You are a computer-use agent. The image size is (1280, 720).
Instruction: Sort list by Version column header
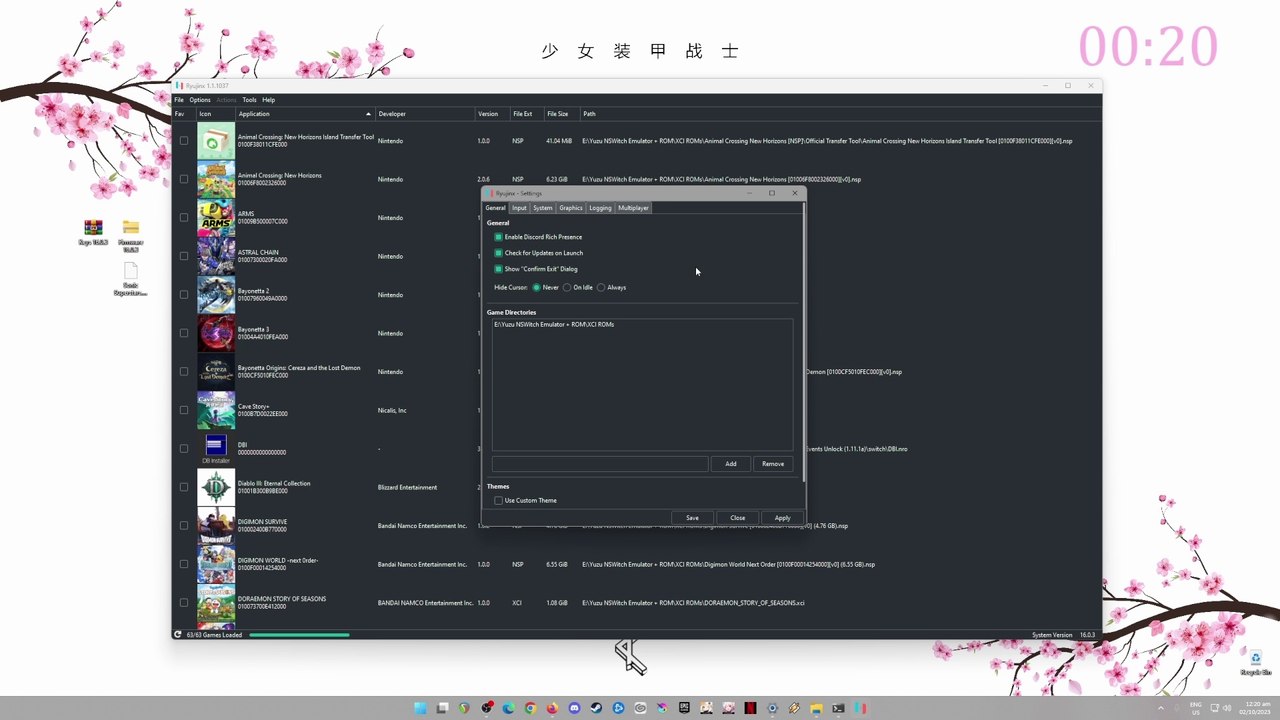(492, 114)
